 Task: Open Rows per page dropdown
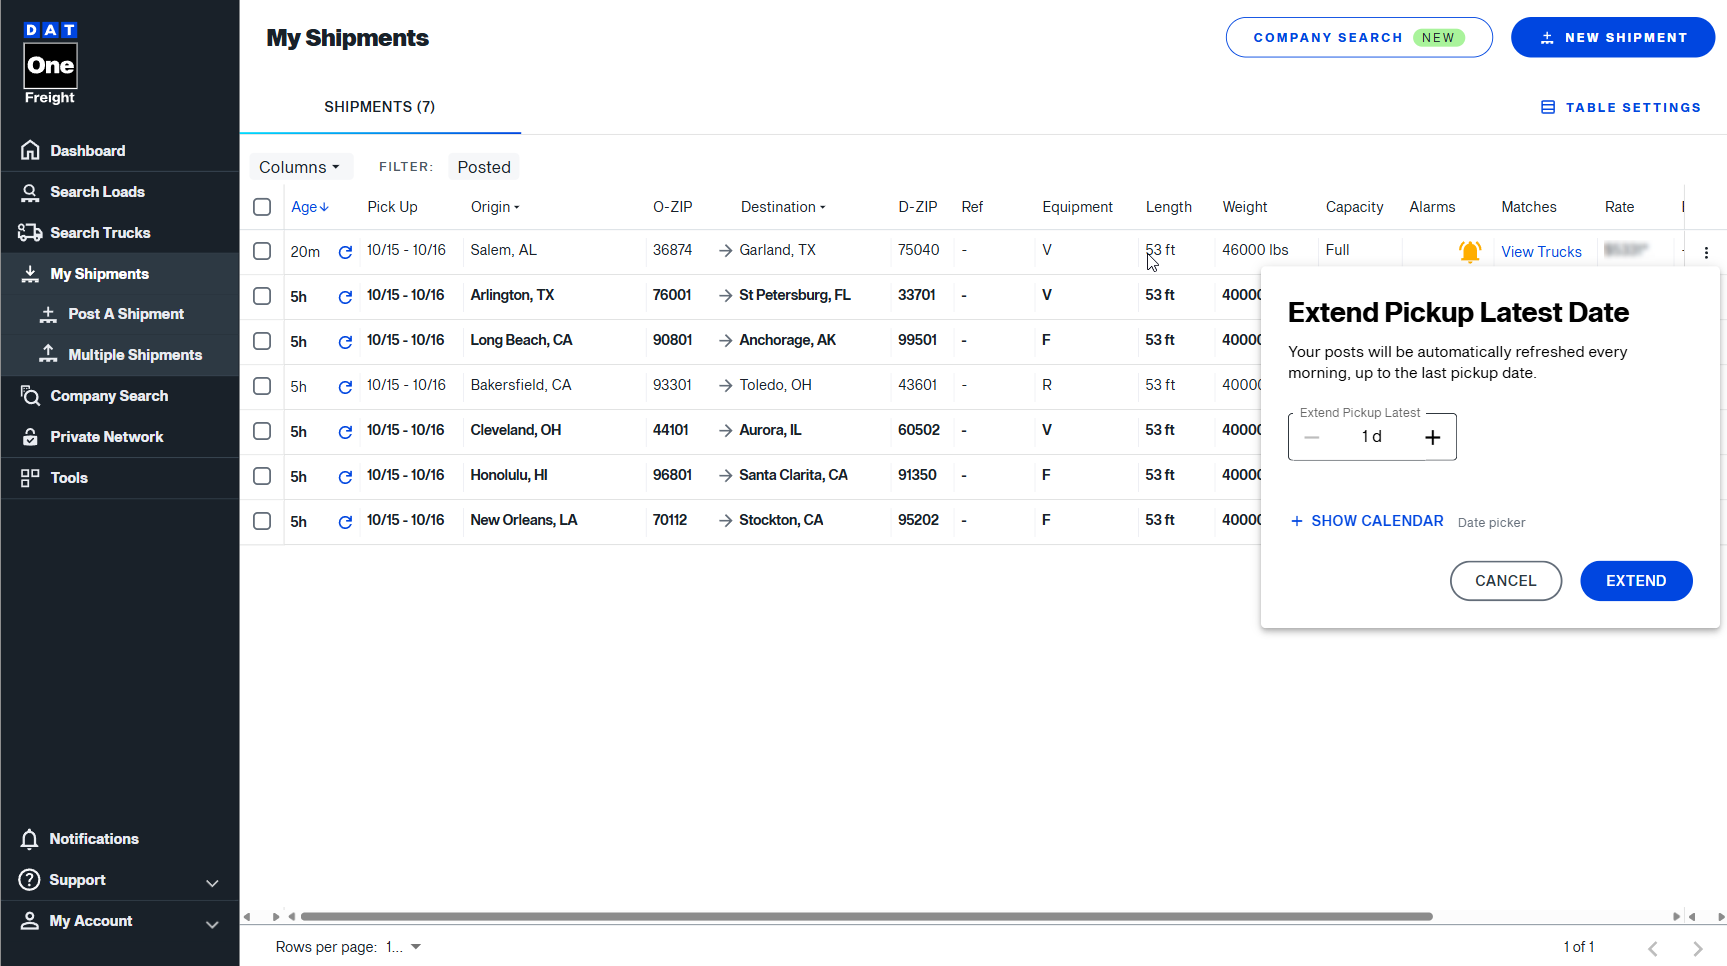click(403, 947)
